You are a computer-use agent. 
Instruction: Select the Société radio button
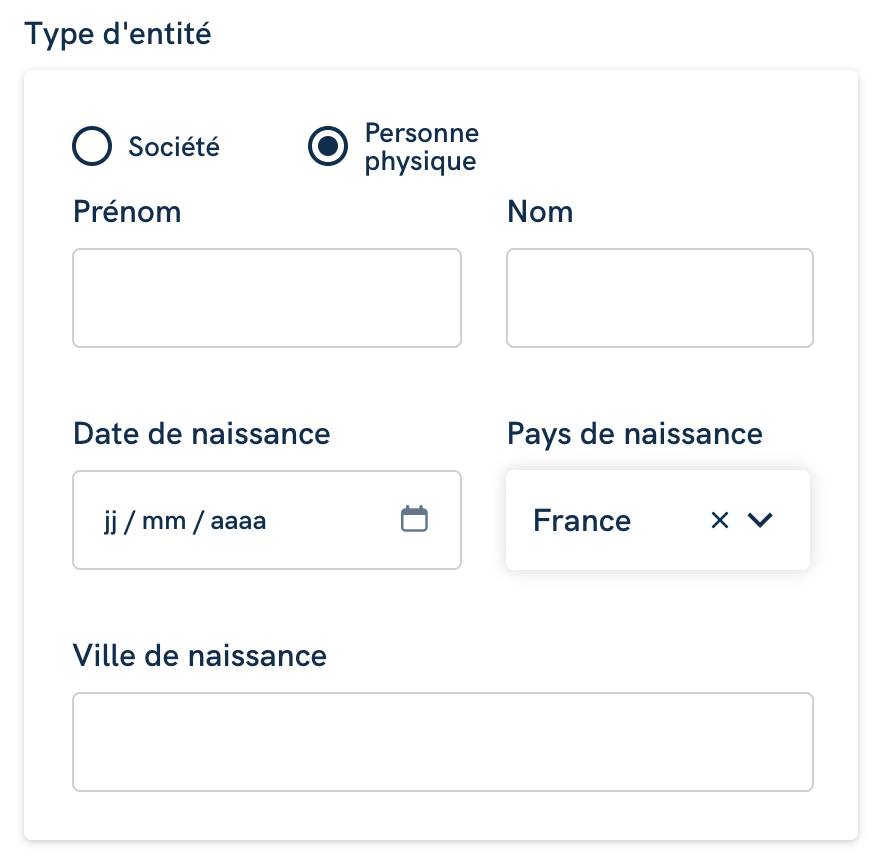[x=92, y=146]
